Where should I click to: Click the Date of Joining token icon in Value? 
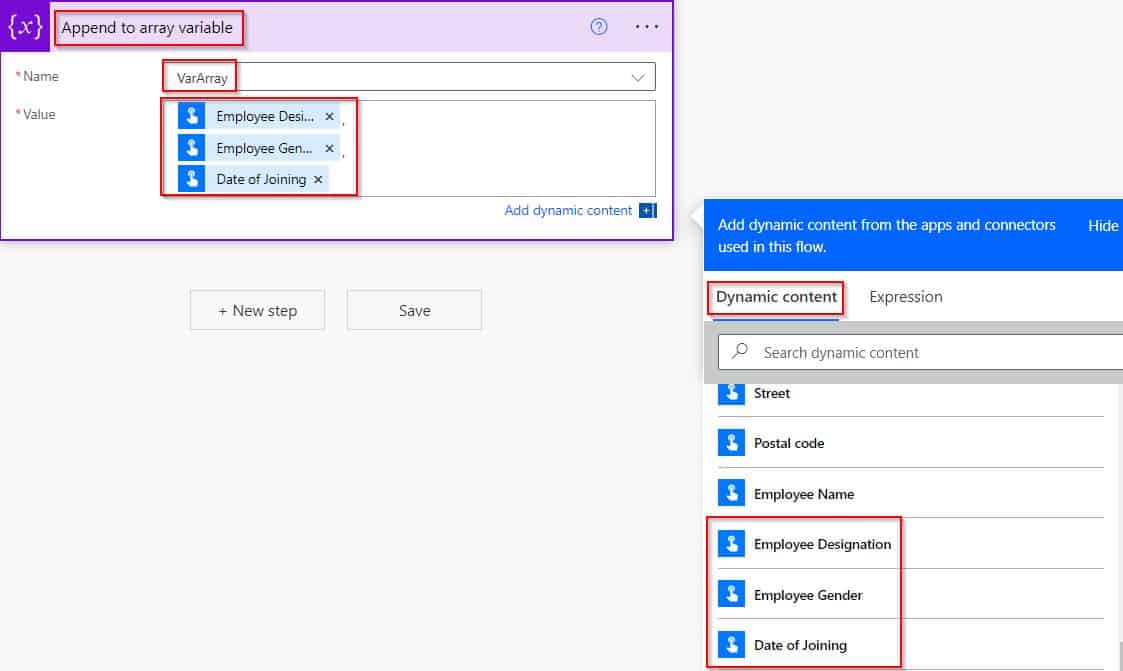point(192,179)
